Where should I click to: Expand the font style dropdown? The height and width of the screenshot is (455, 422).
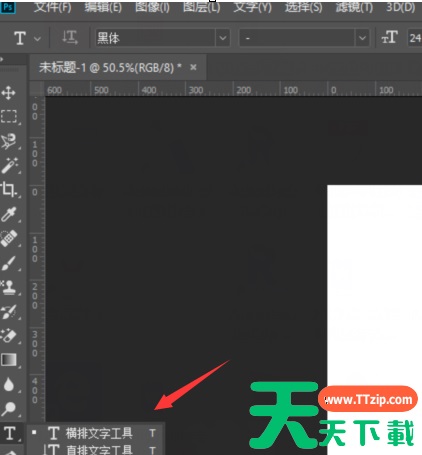(x=362, y=38)
